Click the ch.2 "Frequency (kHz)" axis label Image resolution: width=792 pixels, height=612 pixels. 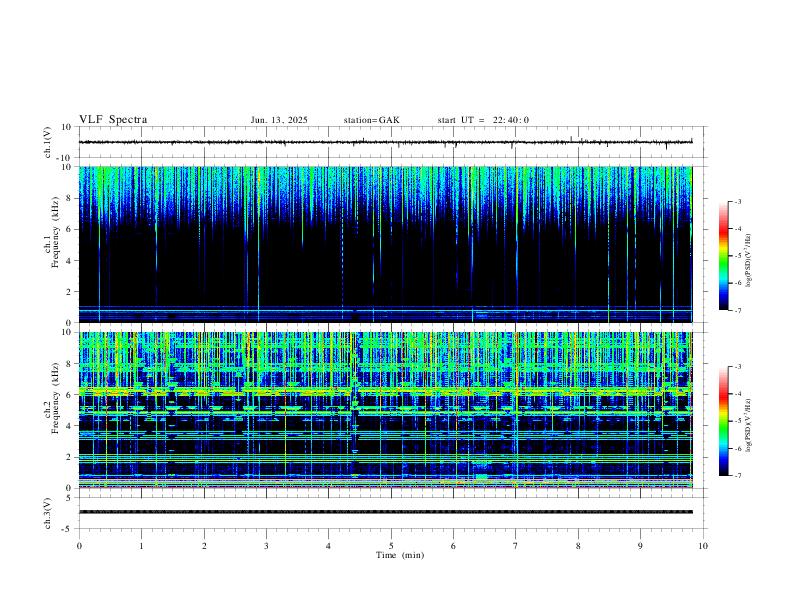(56, 397)
